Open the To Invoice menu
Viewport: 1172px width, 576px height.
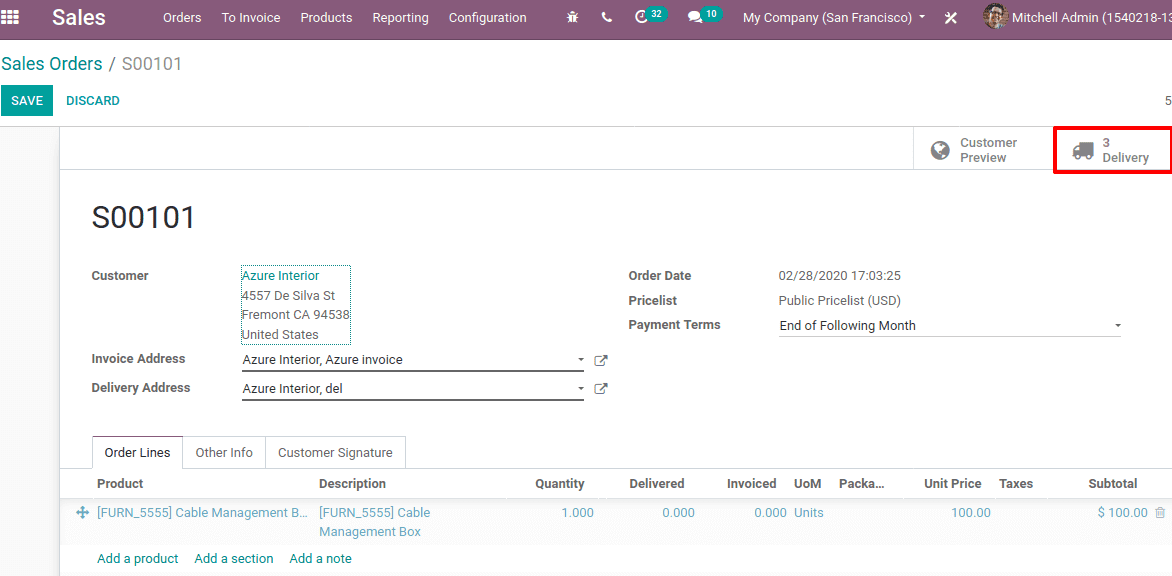point(251,17)
